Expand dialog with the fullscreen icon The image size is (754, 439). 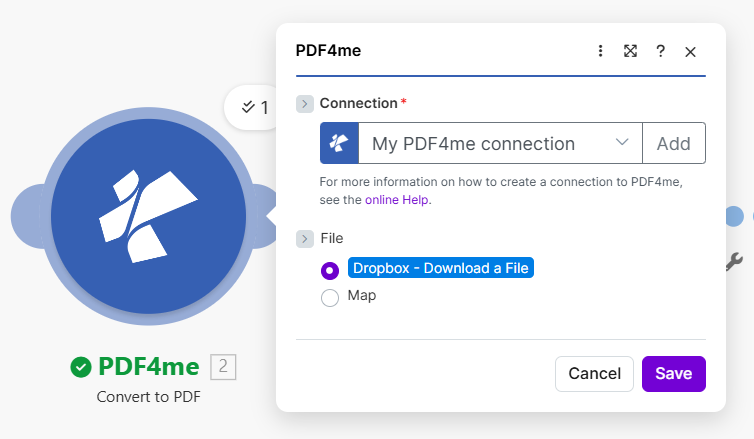pyautogui.click(x=630, y=51)
